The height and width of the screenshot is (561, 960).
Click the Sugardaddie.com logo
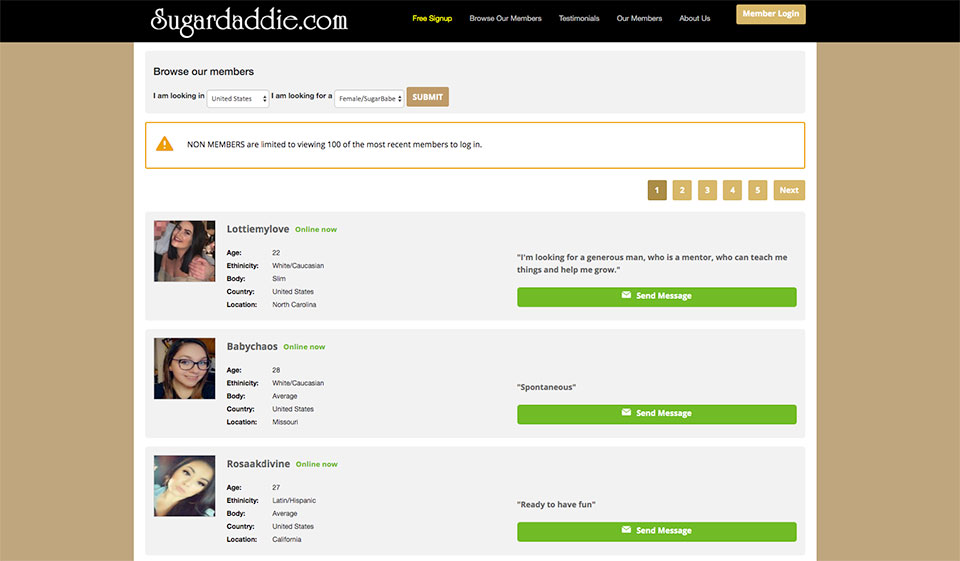tap(249, 20)
